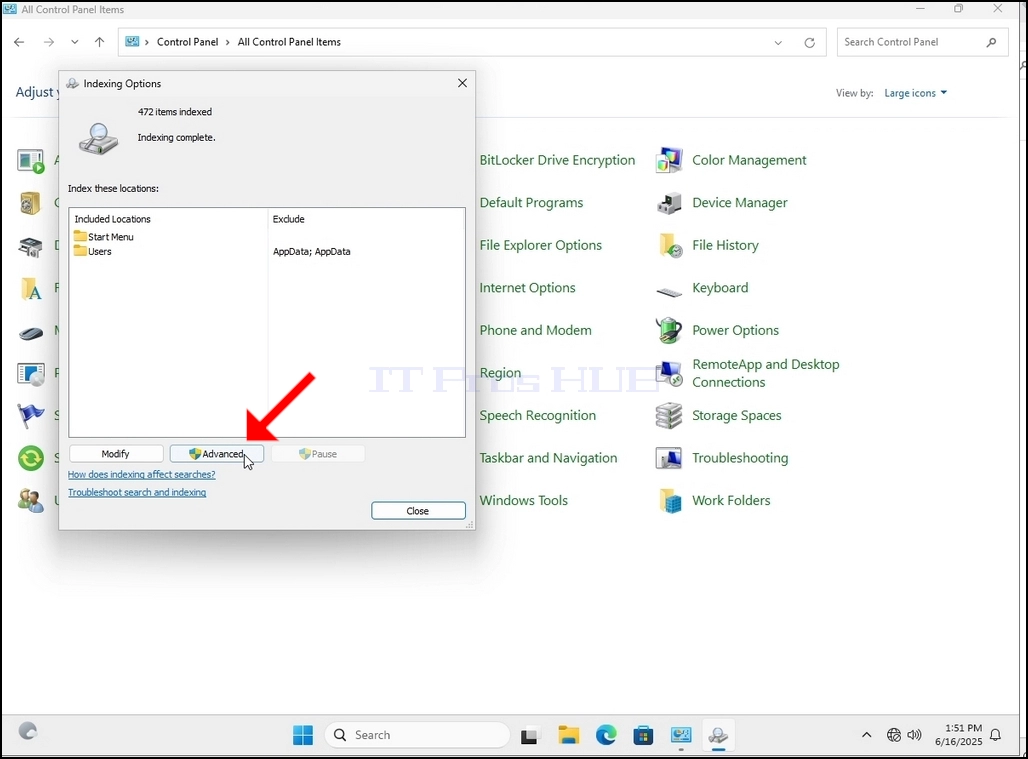Screen dimensions: 1028x759
Task: Open Microsoft Store from taskbar
Action: point(643,735)
